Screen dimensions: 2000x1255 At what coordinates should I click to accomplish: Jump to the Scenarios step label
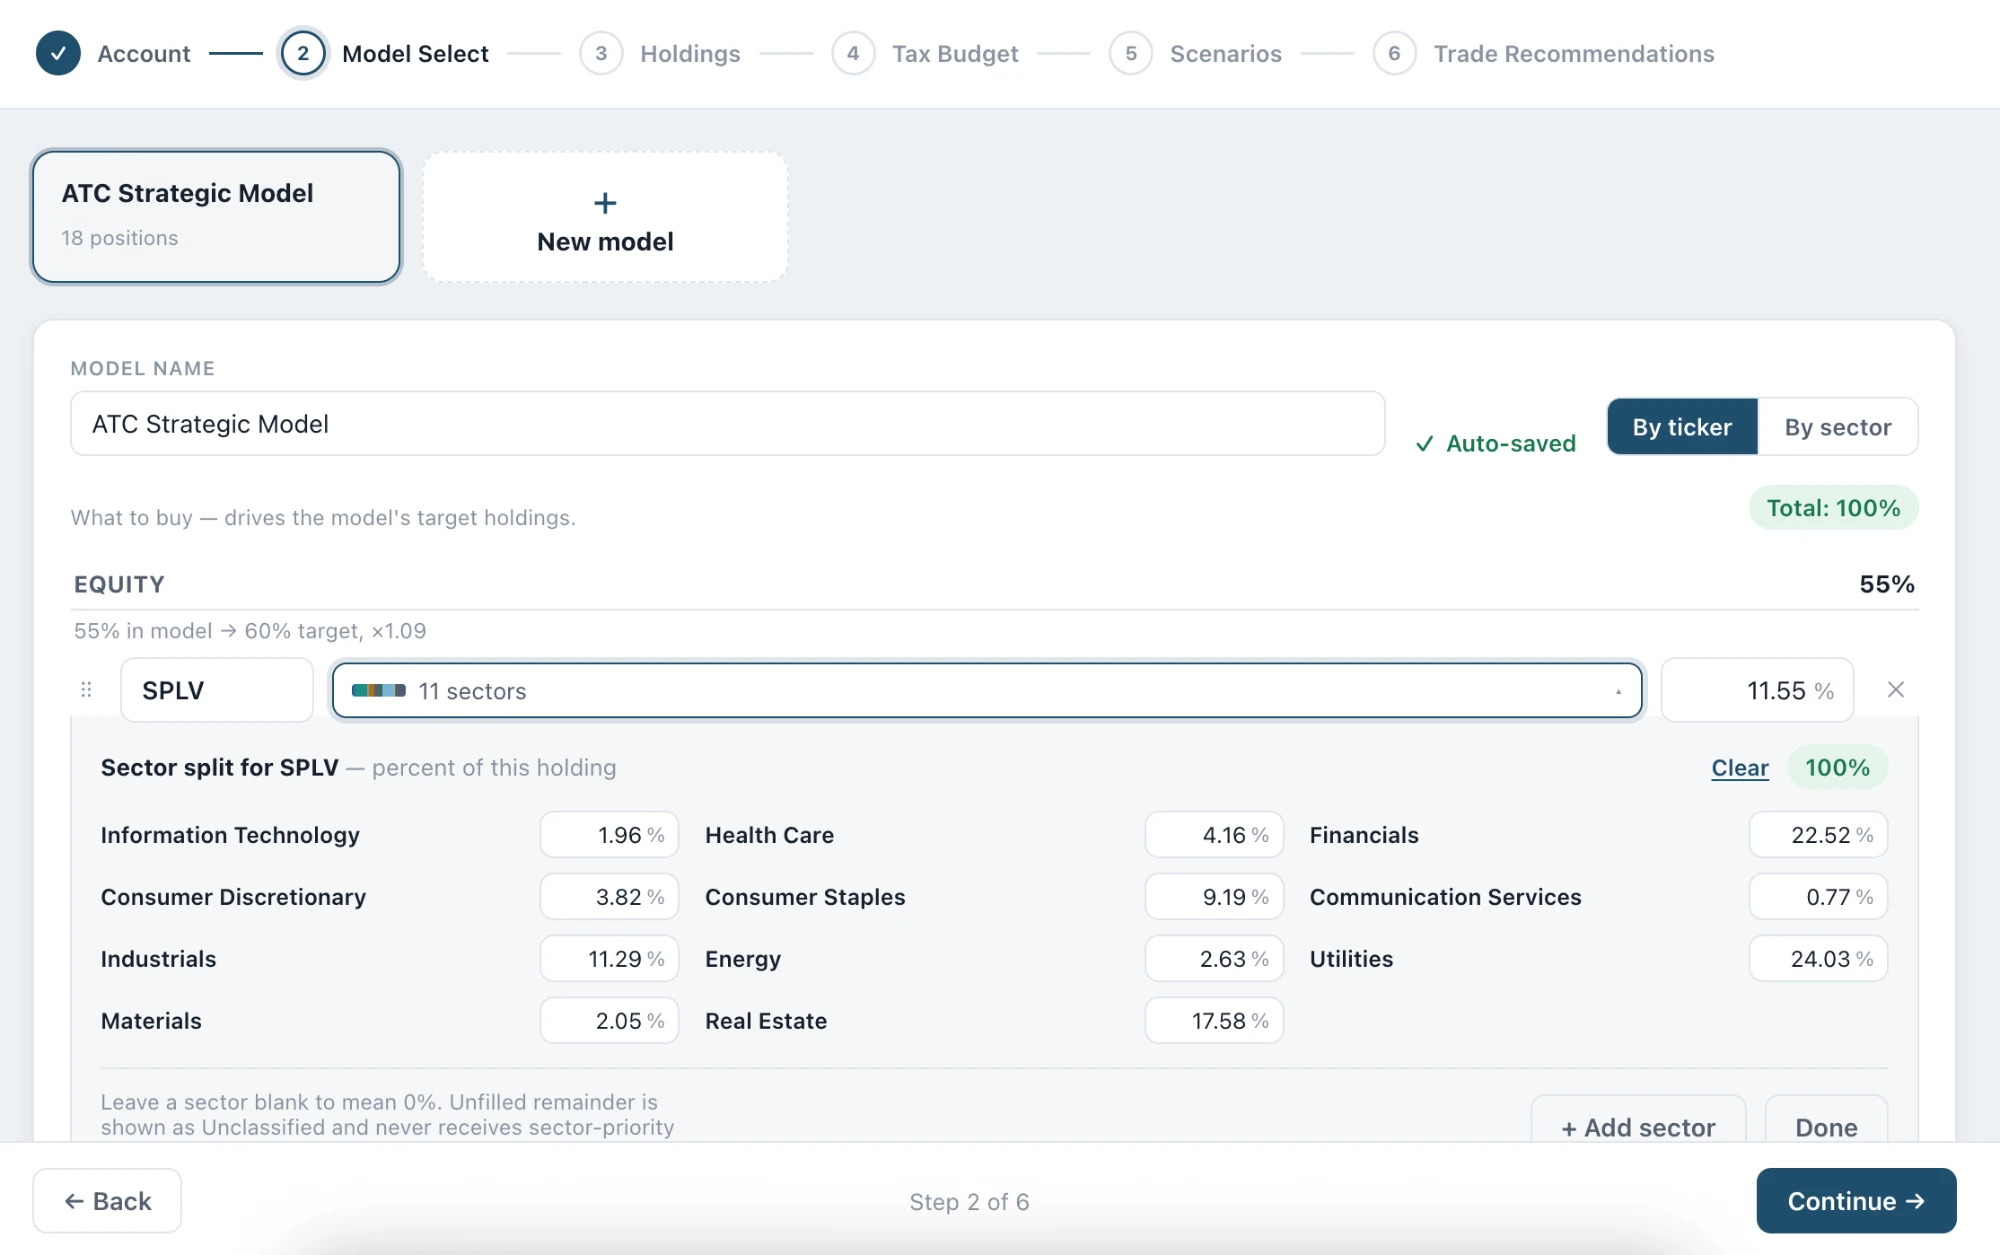pyautogui.click(x=1226, y=54)
